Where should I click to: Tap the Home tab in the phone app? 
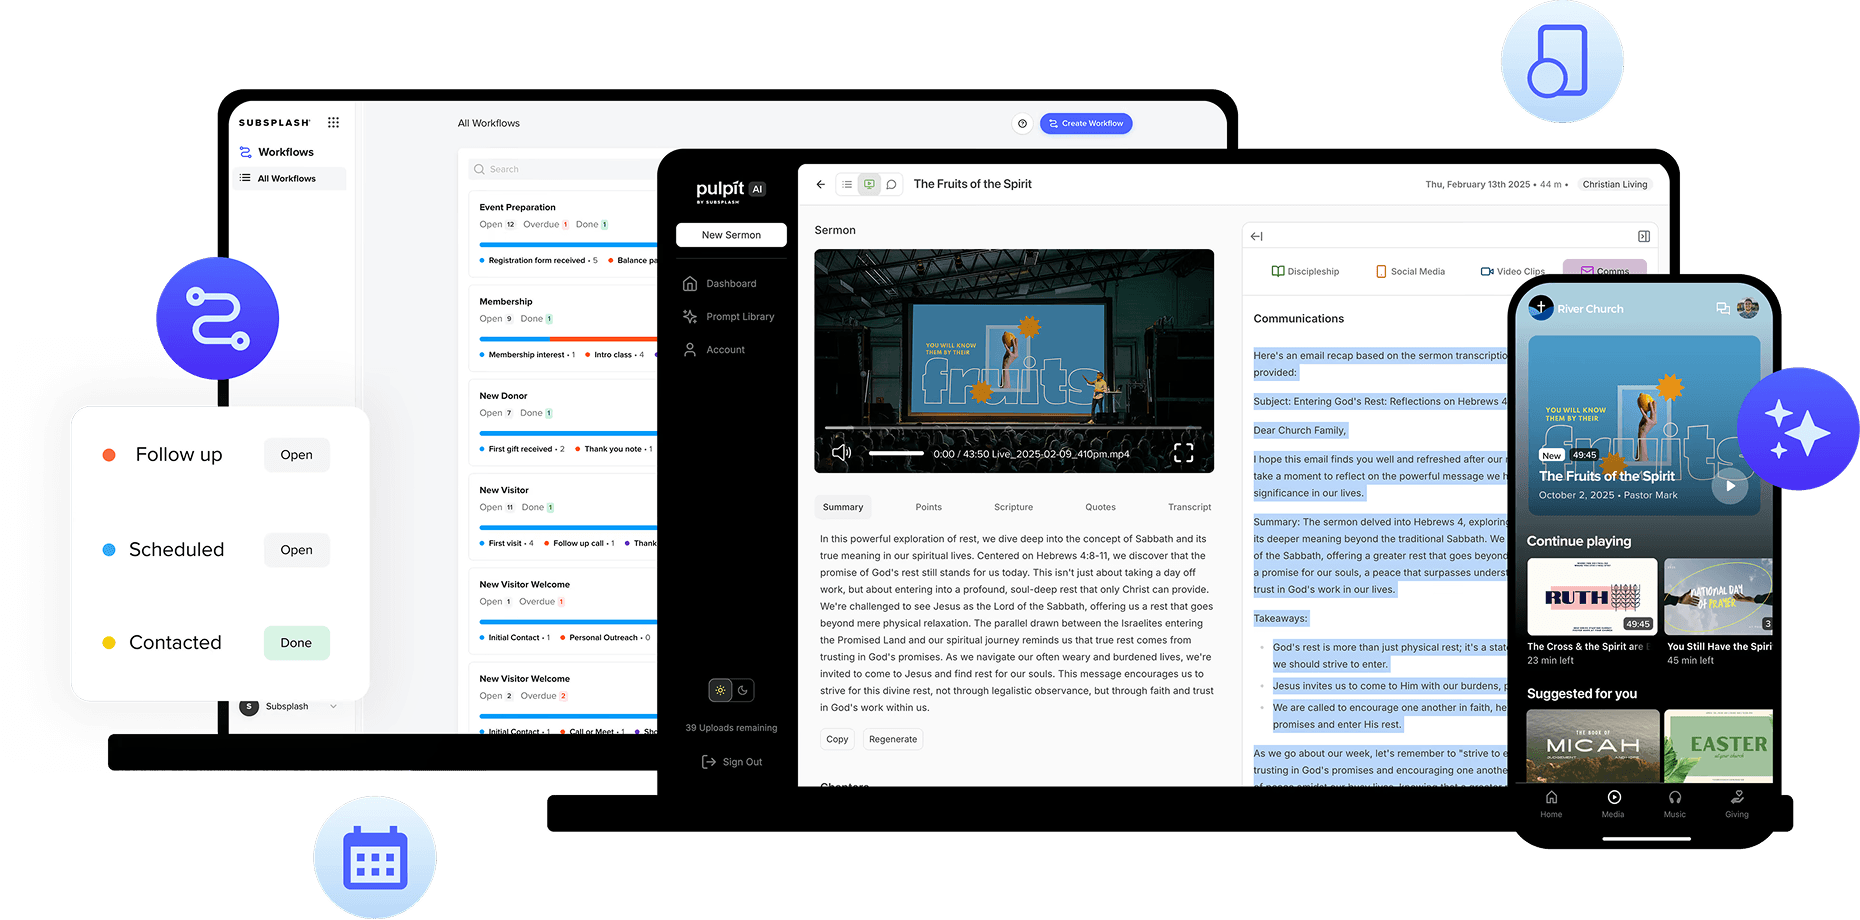1551,804
